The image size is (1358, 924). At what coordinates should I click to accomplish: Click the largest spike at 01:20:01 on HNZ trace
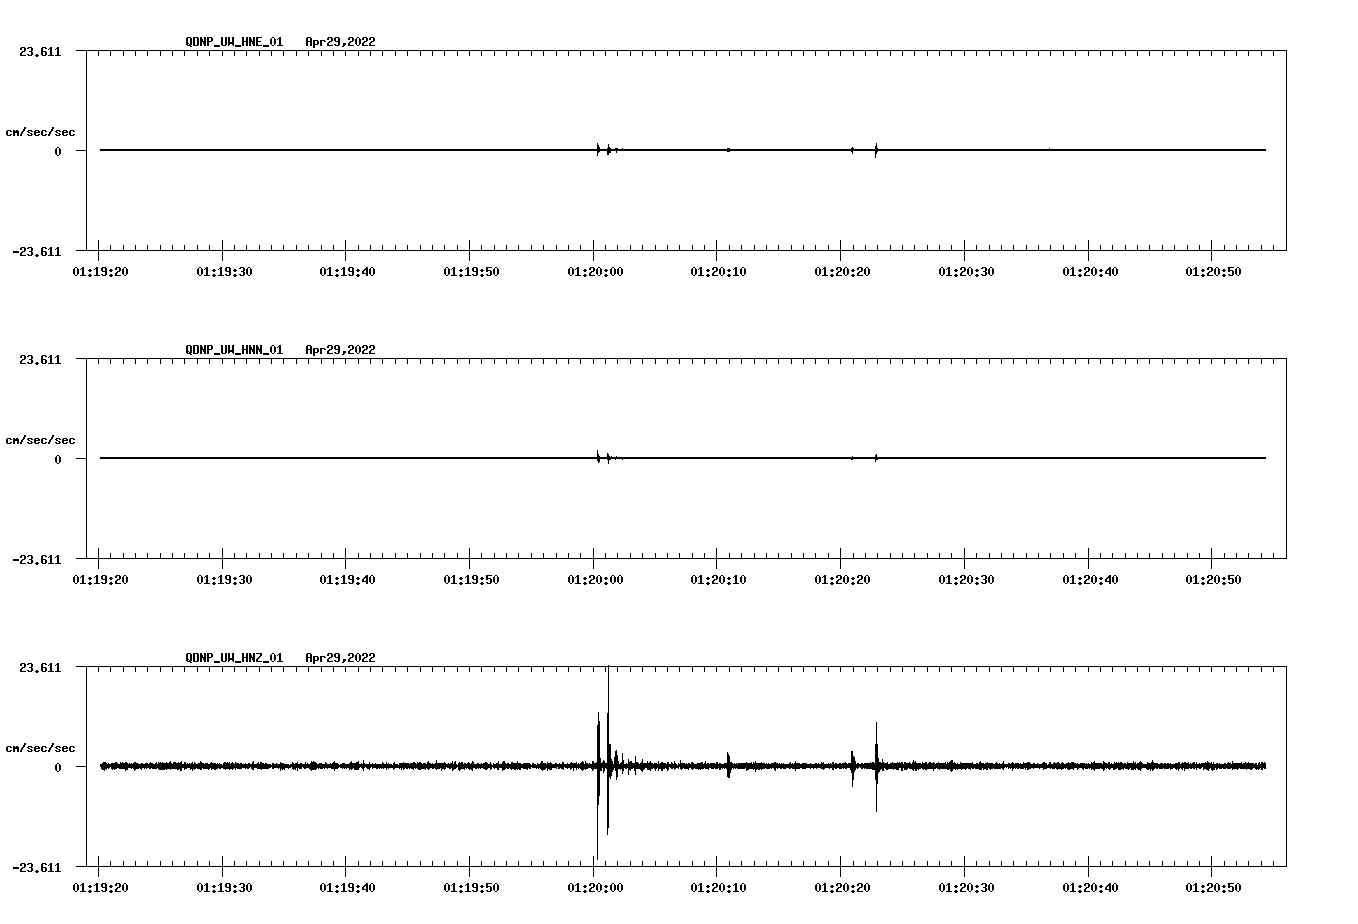coord(607,750)
